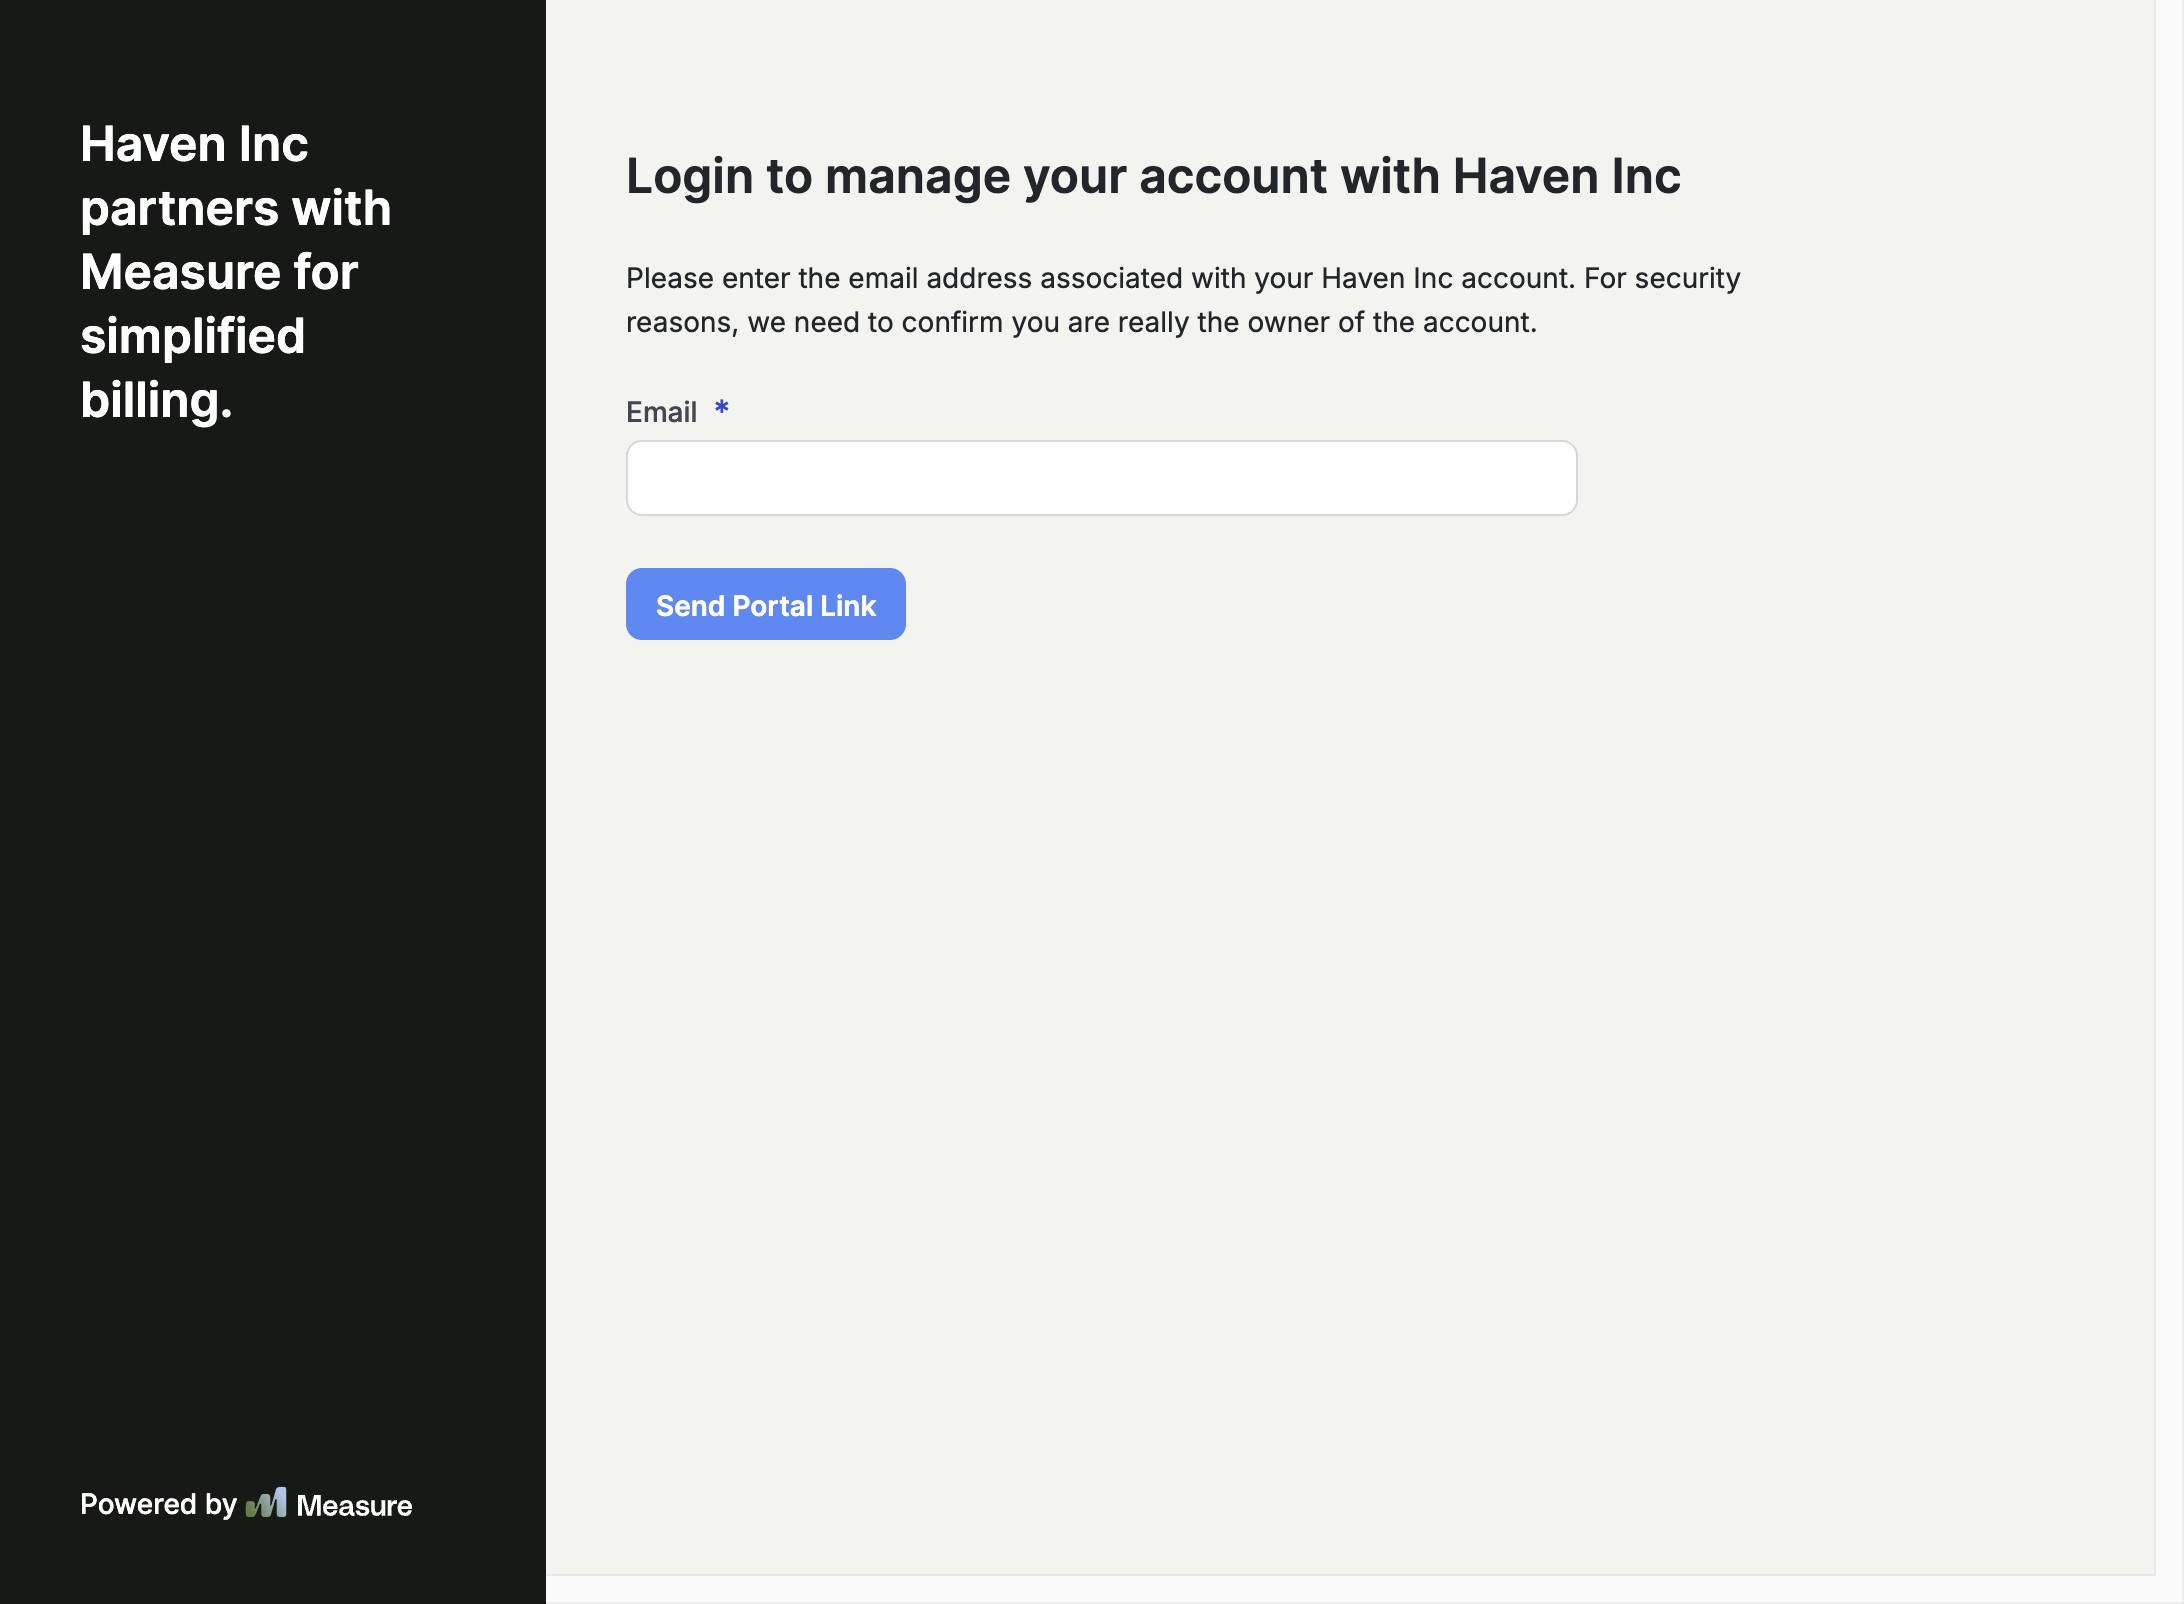Screen dimensions: 2184x1604
Task: Click 'partners with' line in sidebar
Action: click(x=235, y=208)
